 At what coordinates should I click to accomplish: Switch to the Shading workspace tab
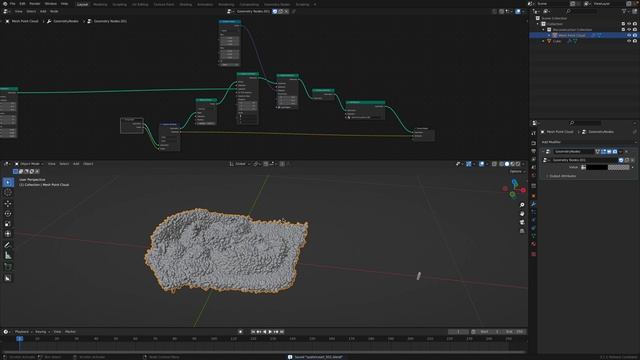pyautogui.click(x=186, y=4)
